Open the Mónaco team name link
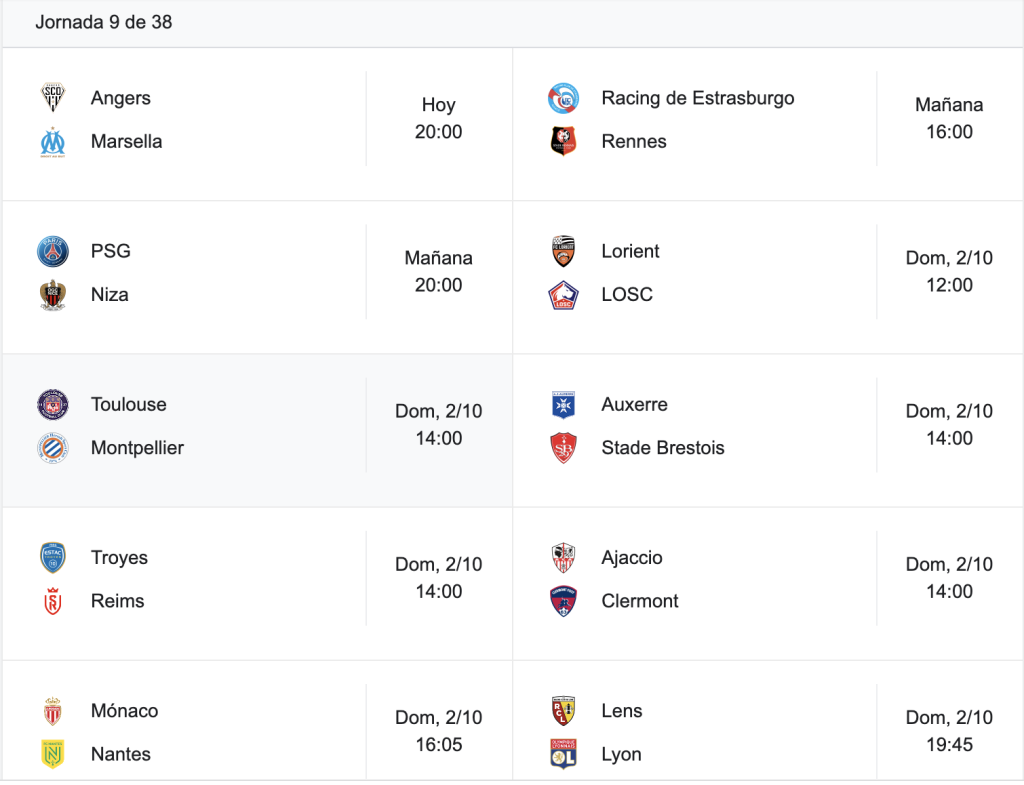 pyautogui.click(x=124, y=711)
